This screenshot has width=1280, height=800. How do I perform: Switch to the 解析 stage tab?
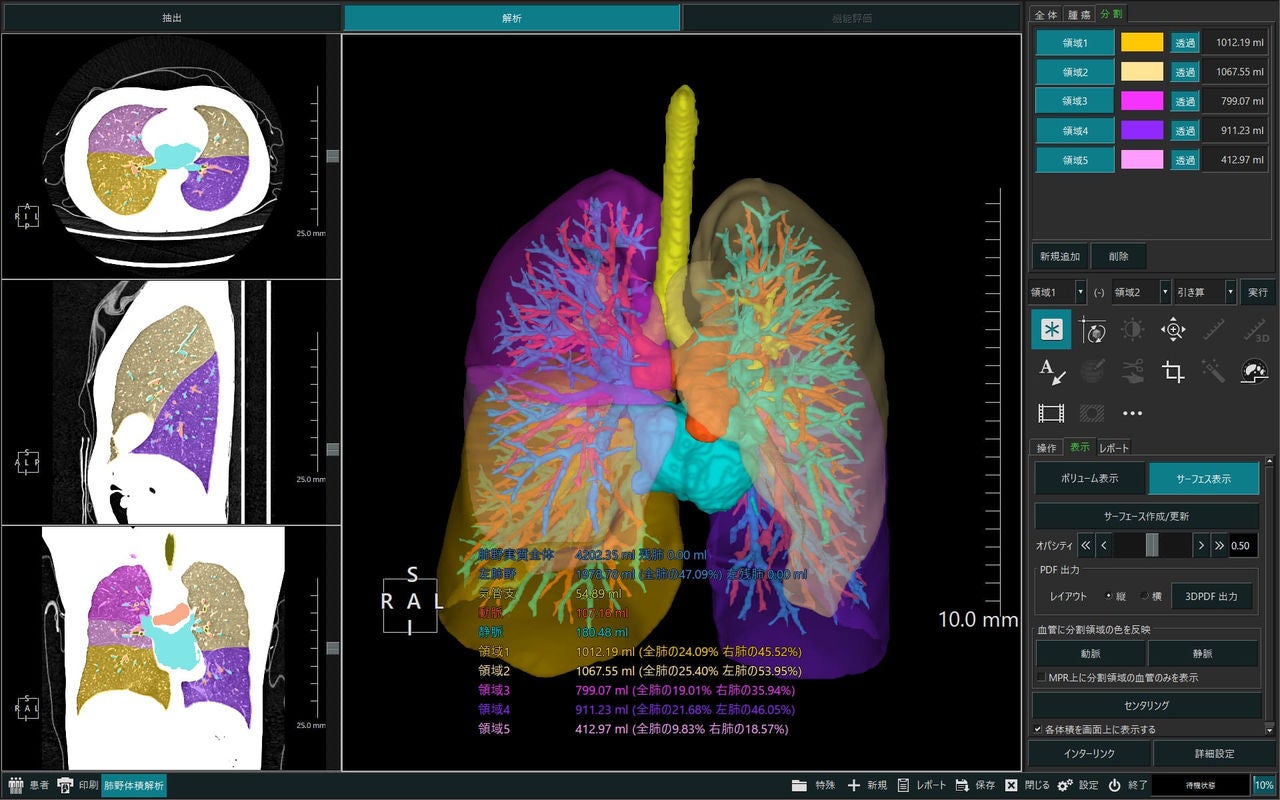coord(512,18)
